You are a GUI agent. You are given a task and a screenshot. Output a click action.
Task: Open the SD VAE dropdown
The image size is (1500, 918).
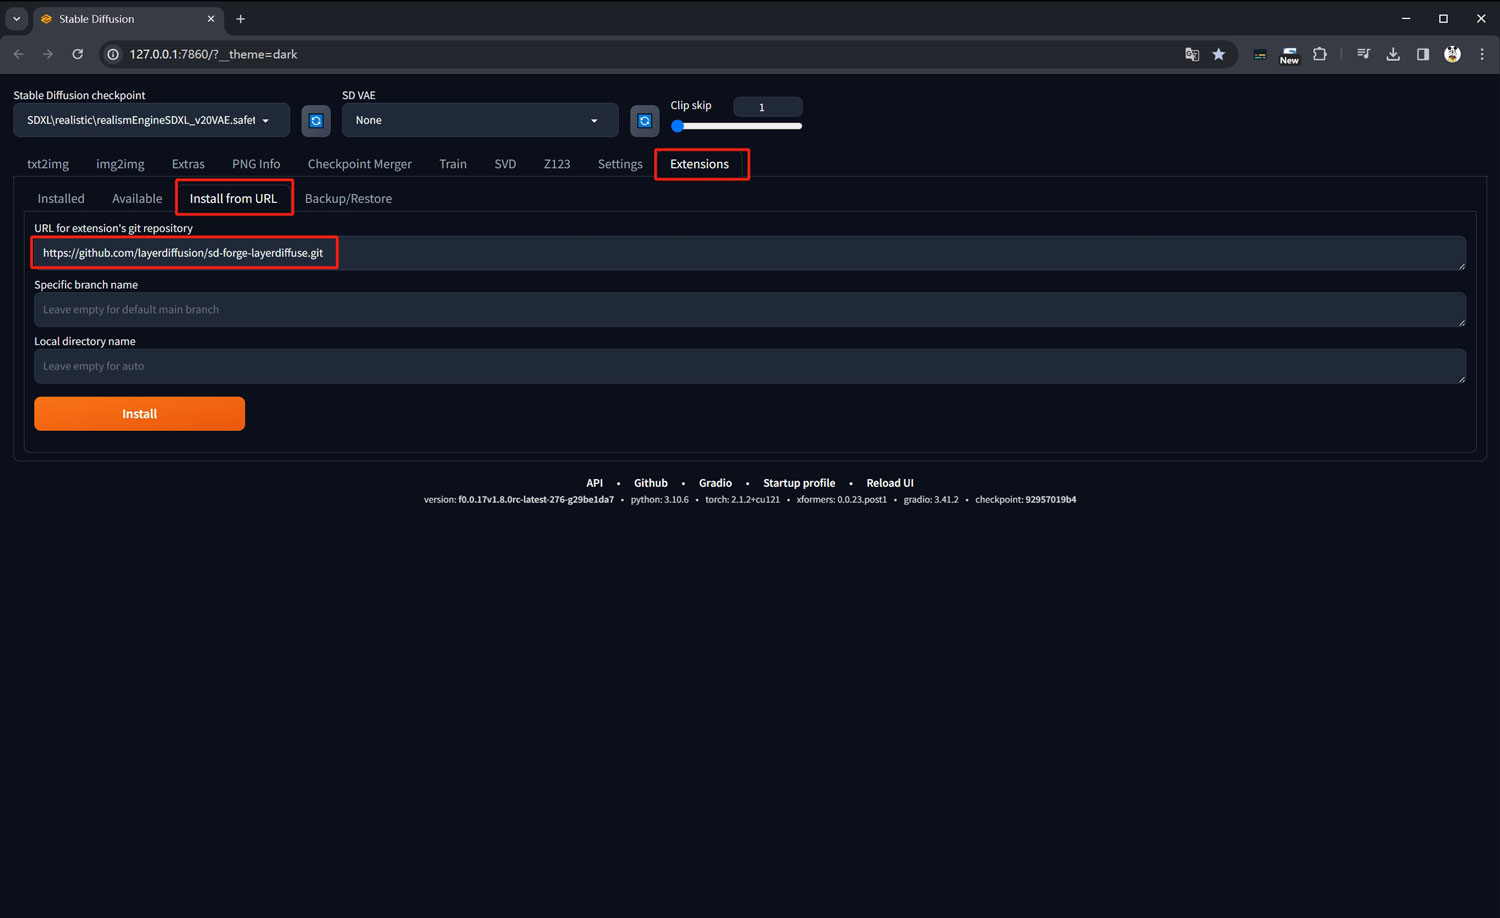click(x=479, y=120)
